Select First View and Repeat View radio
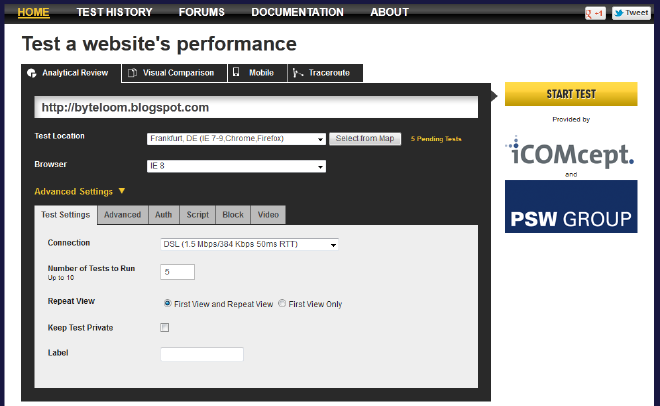Screen dimensions: 660x406 pos(168,303)
